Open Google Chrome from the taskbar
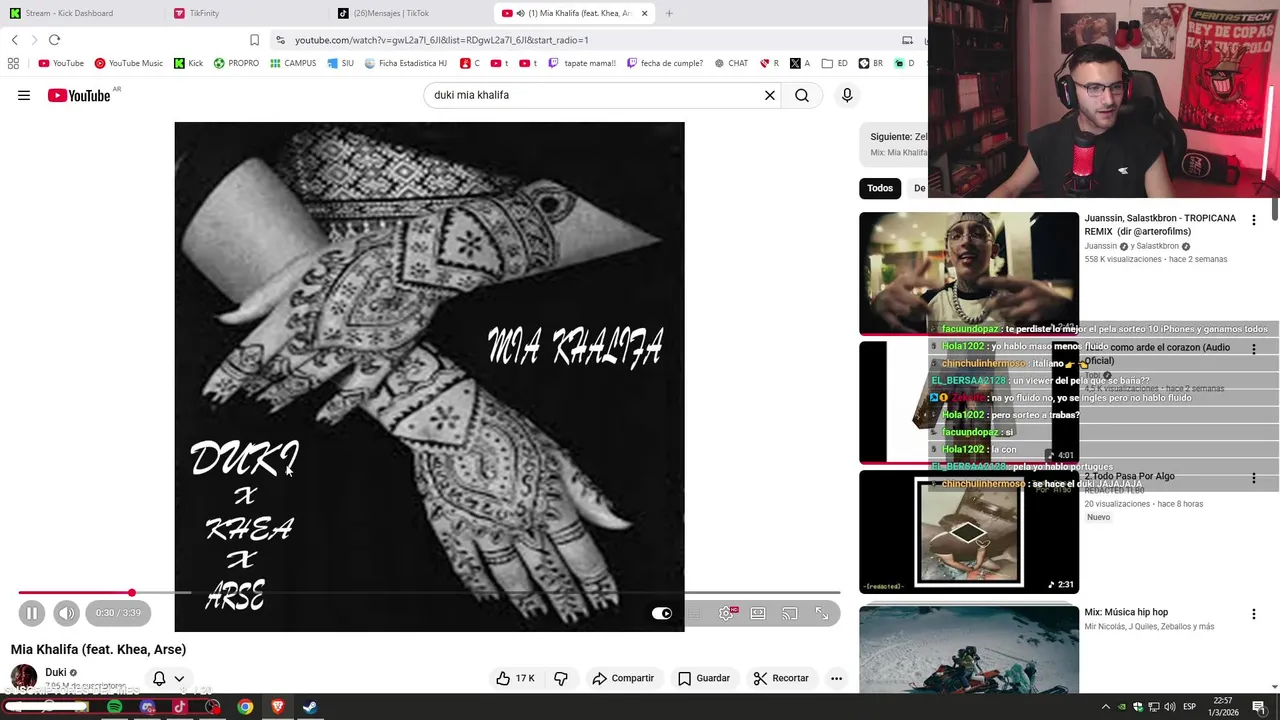Image resolution: width=1280 pixels, height=720 pixels. coord(245,707)
